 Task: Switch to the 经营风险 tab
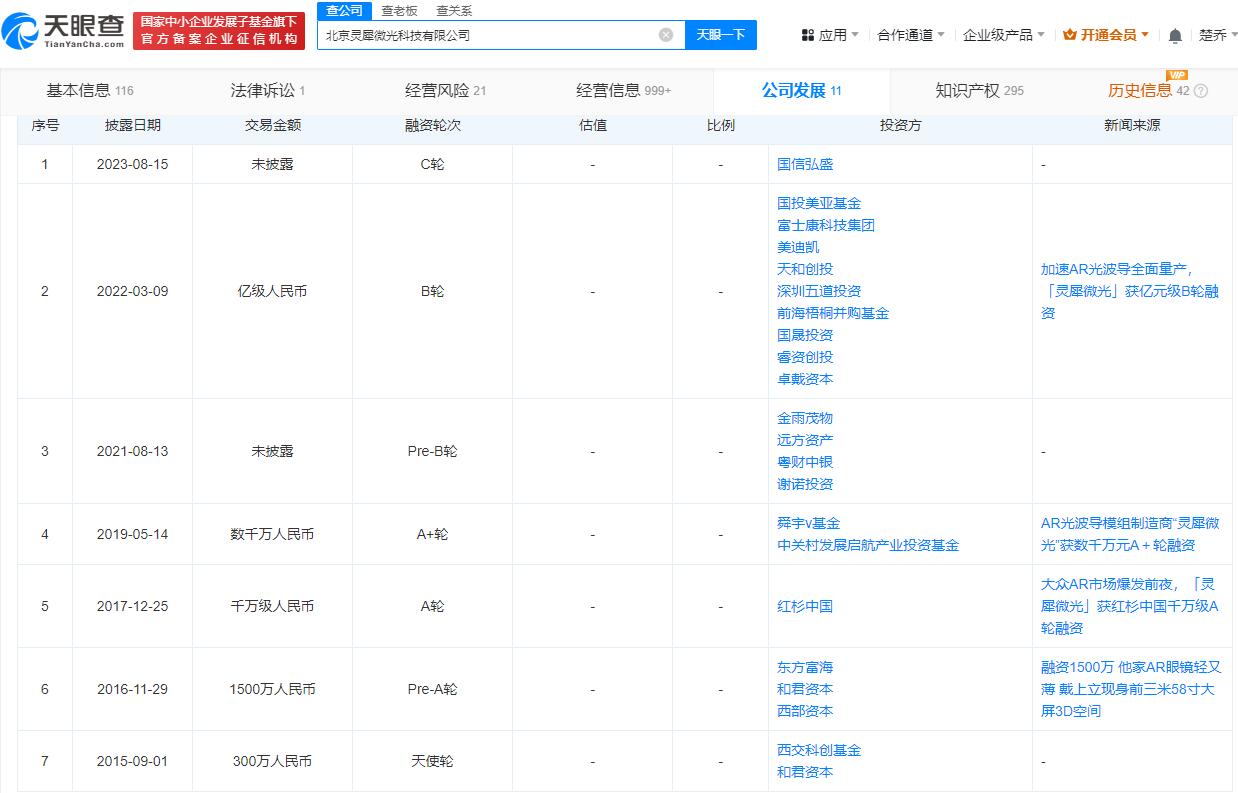(445, 91)
